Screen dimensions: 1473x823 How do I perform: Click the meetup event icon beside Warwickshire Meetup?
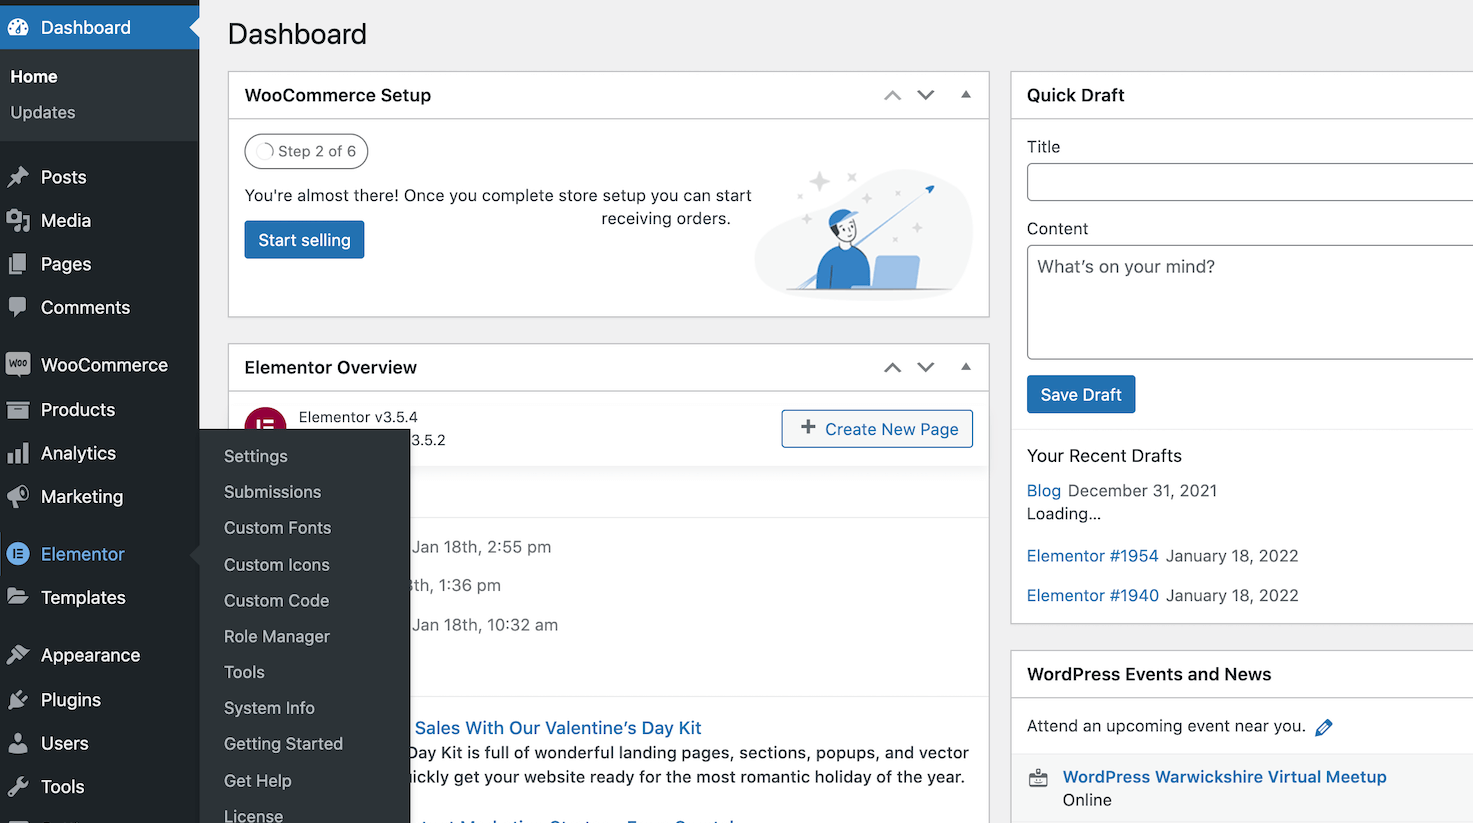[x=1039, y=778]
